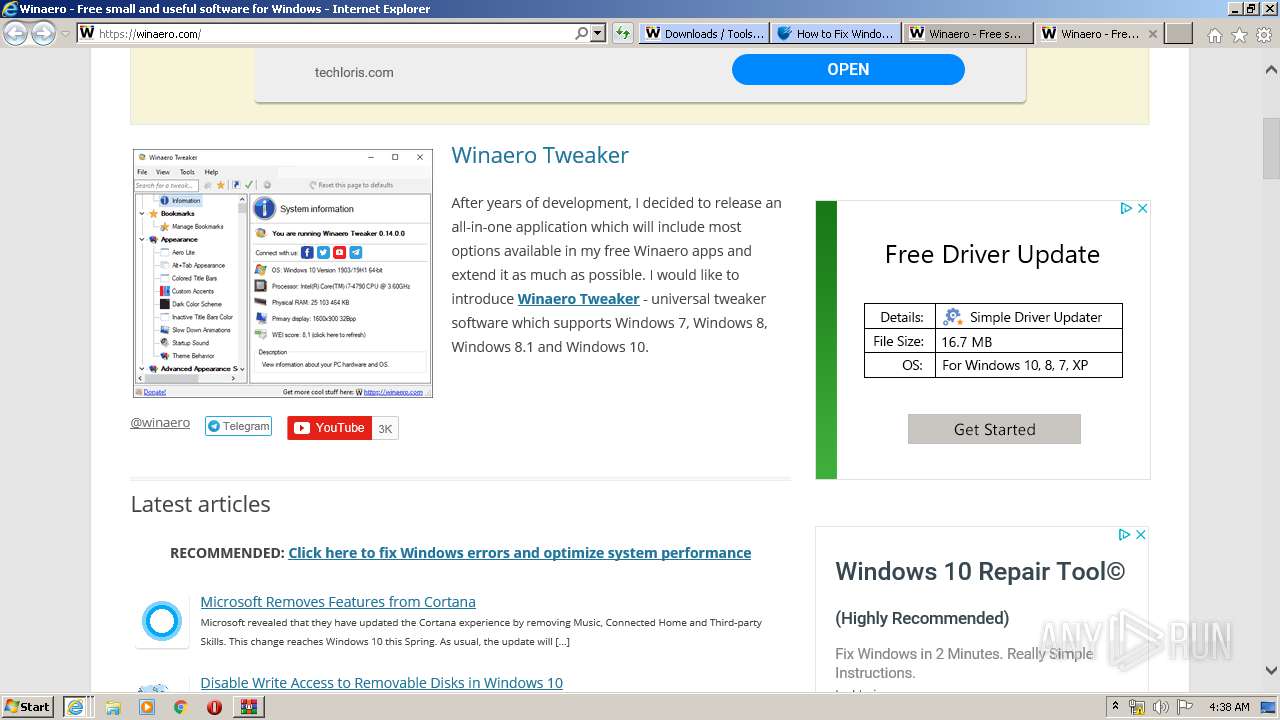Follow the @winaero Twitter link
The image size is (1280, 720).
click(160, 423)
